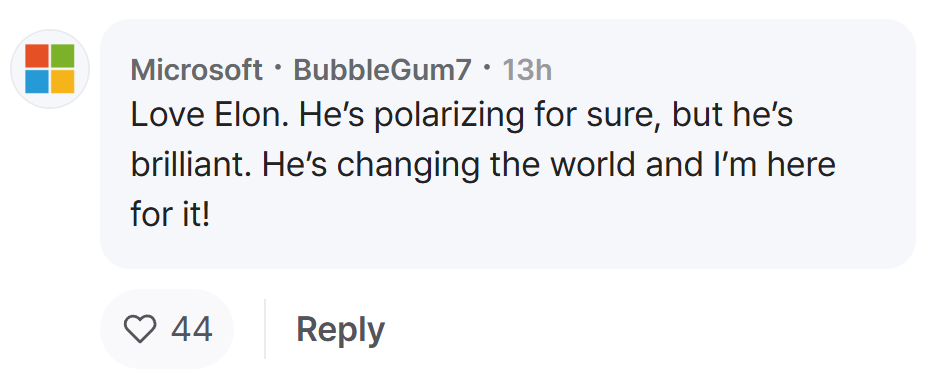Select the circular avatar border
946x387 pixels.
pos(50,69)
